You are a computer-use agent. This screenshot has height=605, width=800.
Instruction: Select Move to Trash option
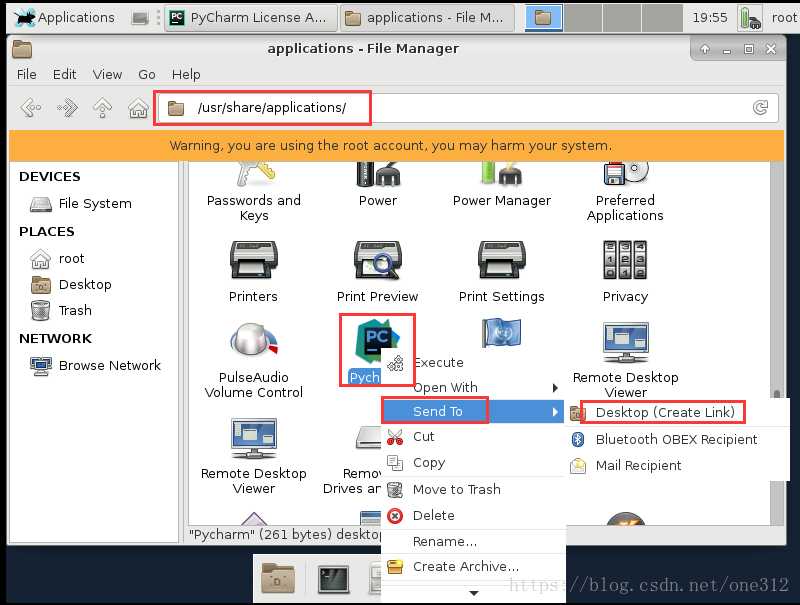pos(473,489)
